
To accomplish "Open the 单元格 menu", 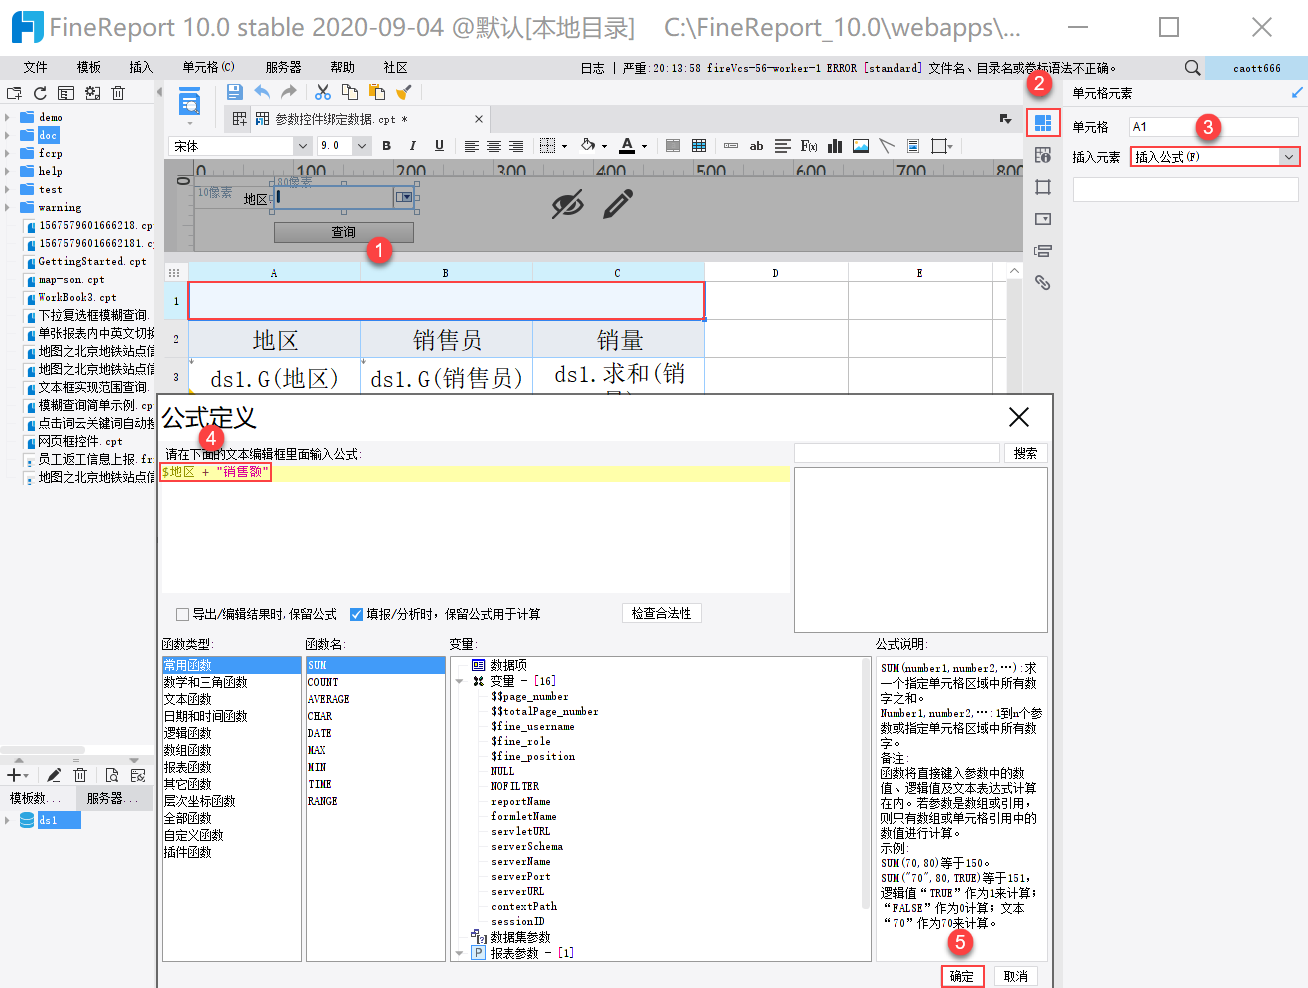I will 208,68.
